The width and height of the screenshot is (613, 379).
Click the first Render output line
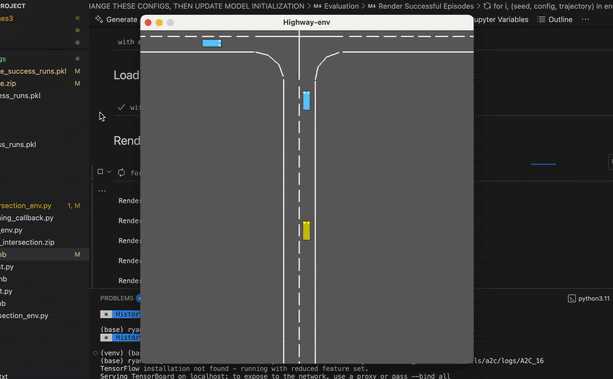coord(129,201)
